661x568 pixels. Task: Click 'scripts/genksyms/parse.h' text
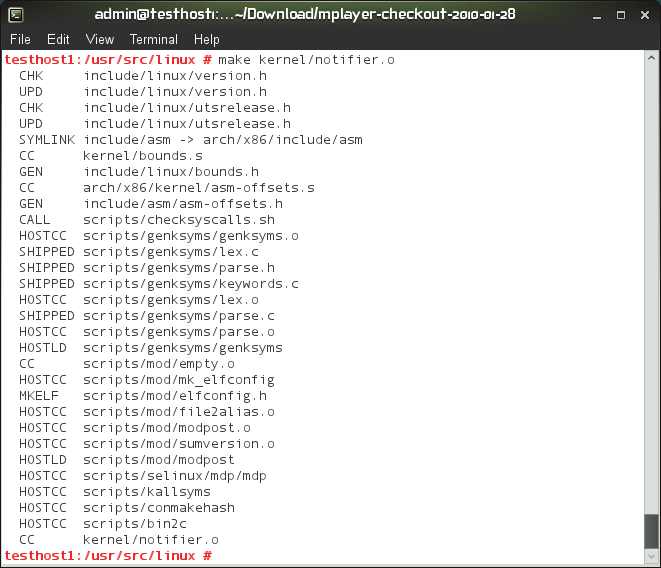tap(179, 268)
